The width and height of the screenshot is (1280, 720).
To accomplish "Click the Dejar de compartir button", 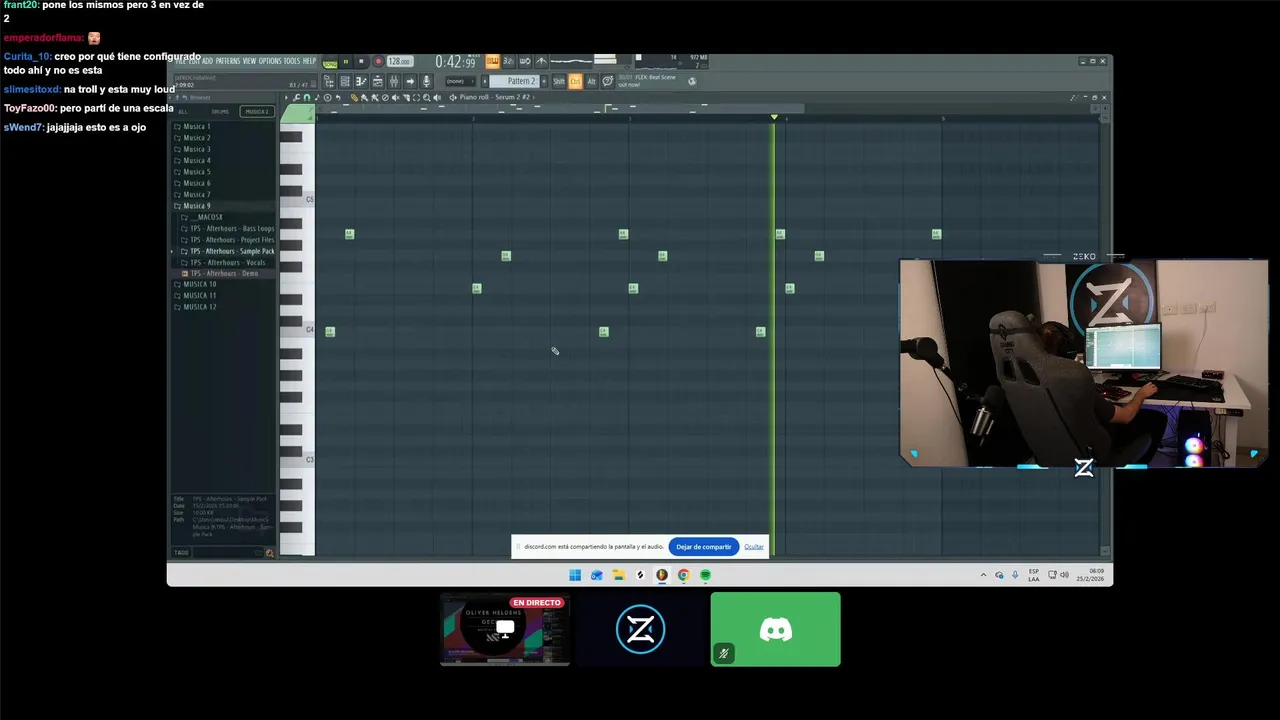I will [x=703, y=547].
